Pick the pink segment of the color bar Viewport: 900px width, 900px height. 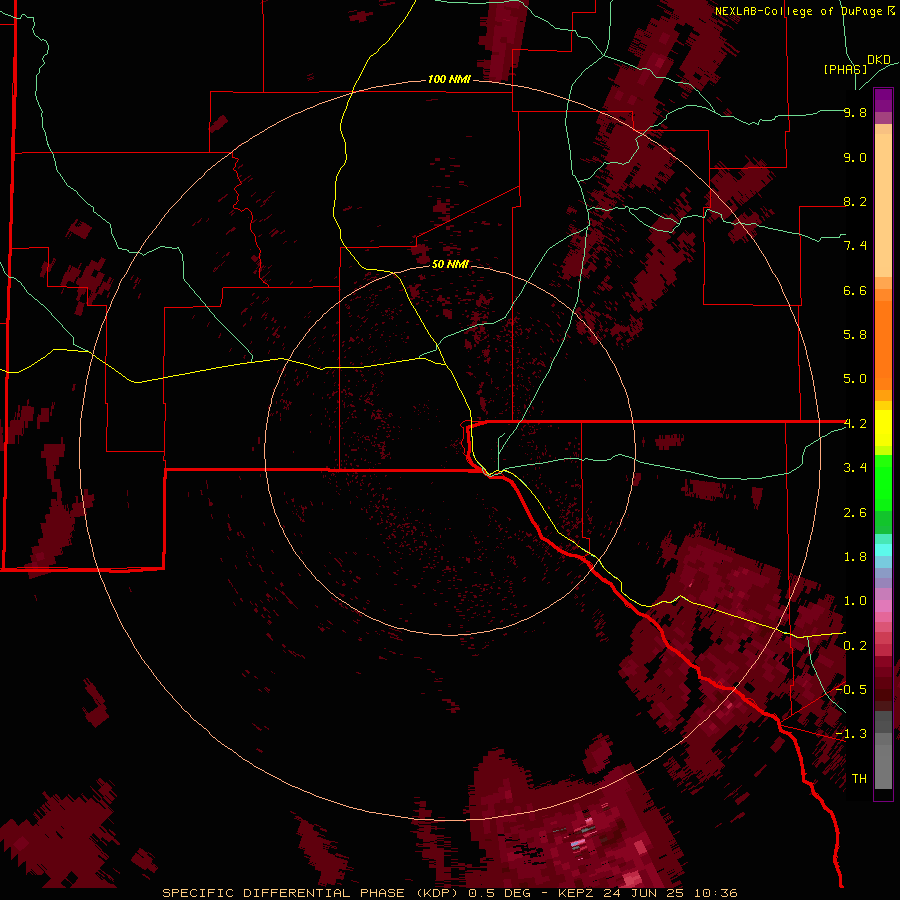click(883, 606)
